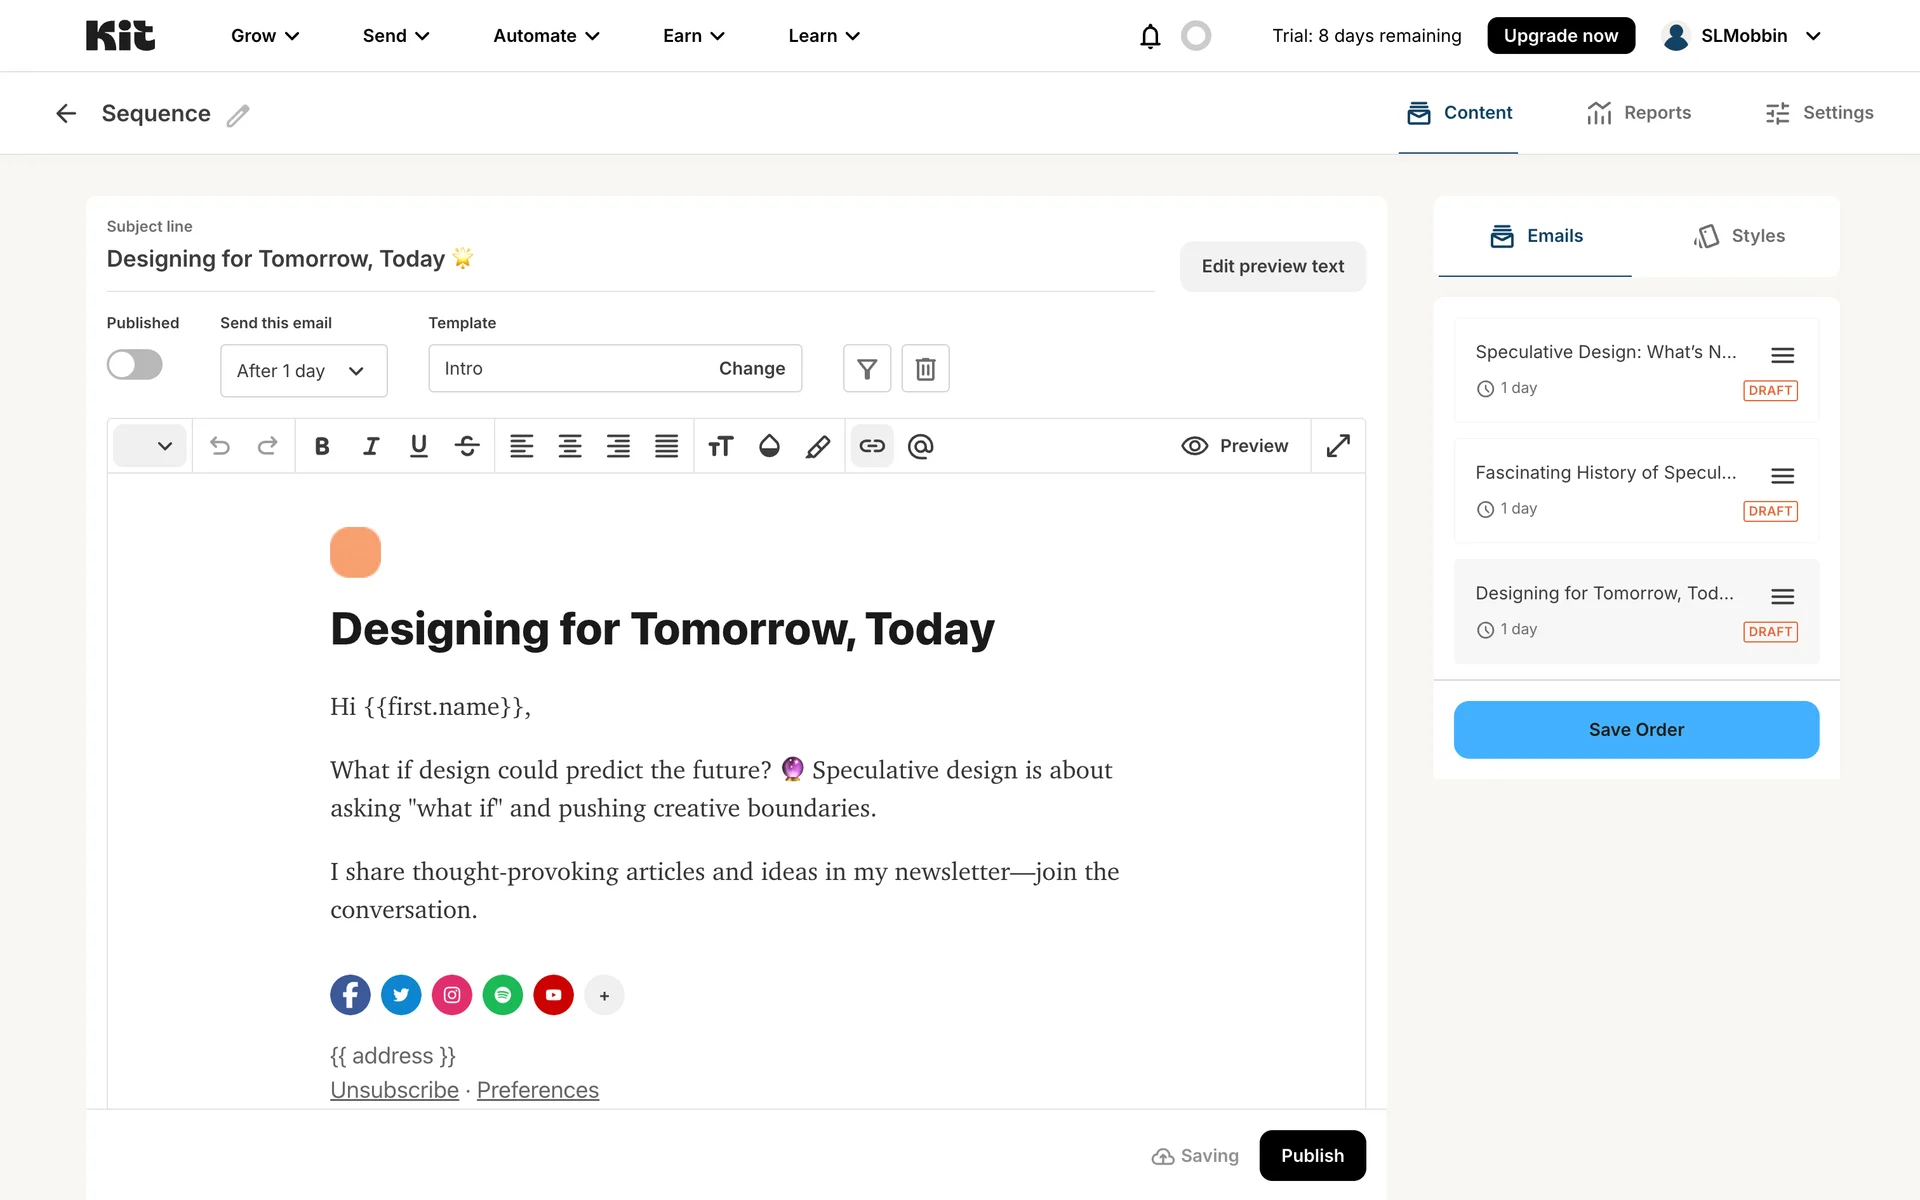Open the paragraph style dropdown
Screen dimensions: 1920x1200
150,446
